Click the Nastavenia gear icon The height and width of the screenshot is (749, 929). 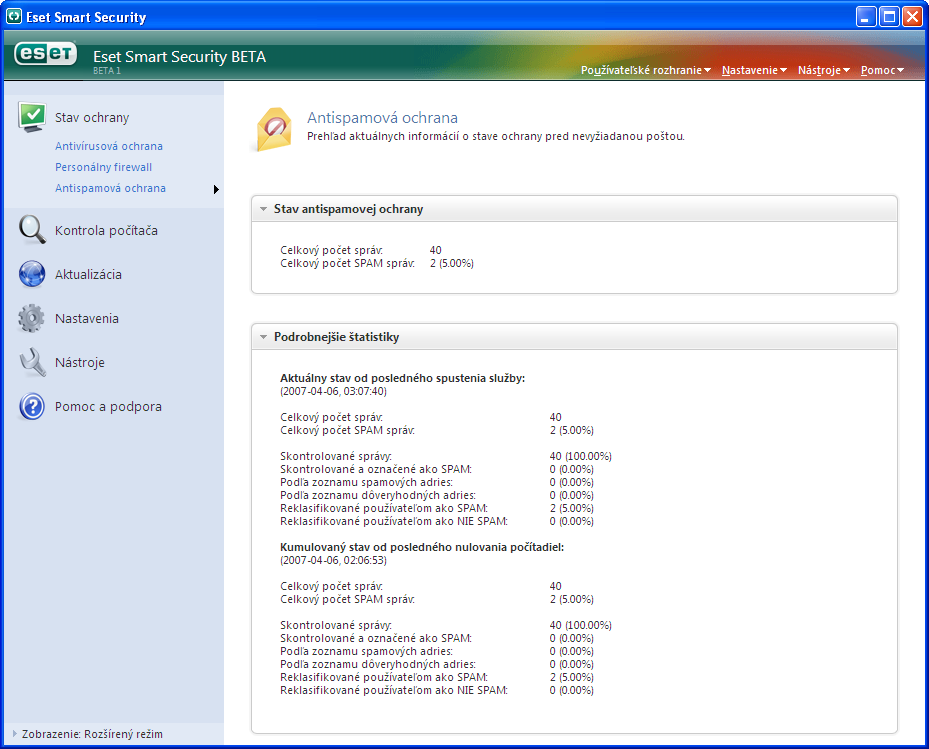click(31, 318)
